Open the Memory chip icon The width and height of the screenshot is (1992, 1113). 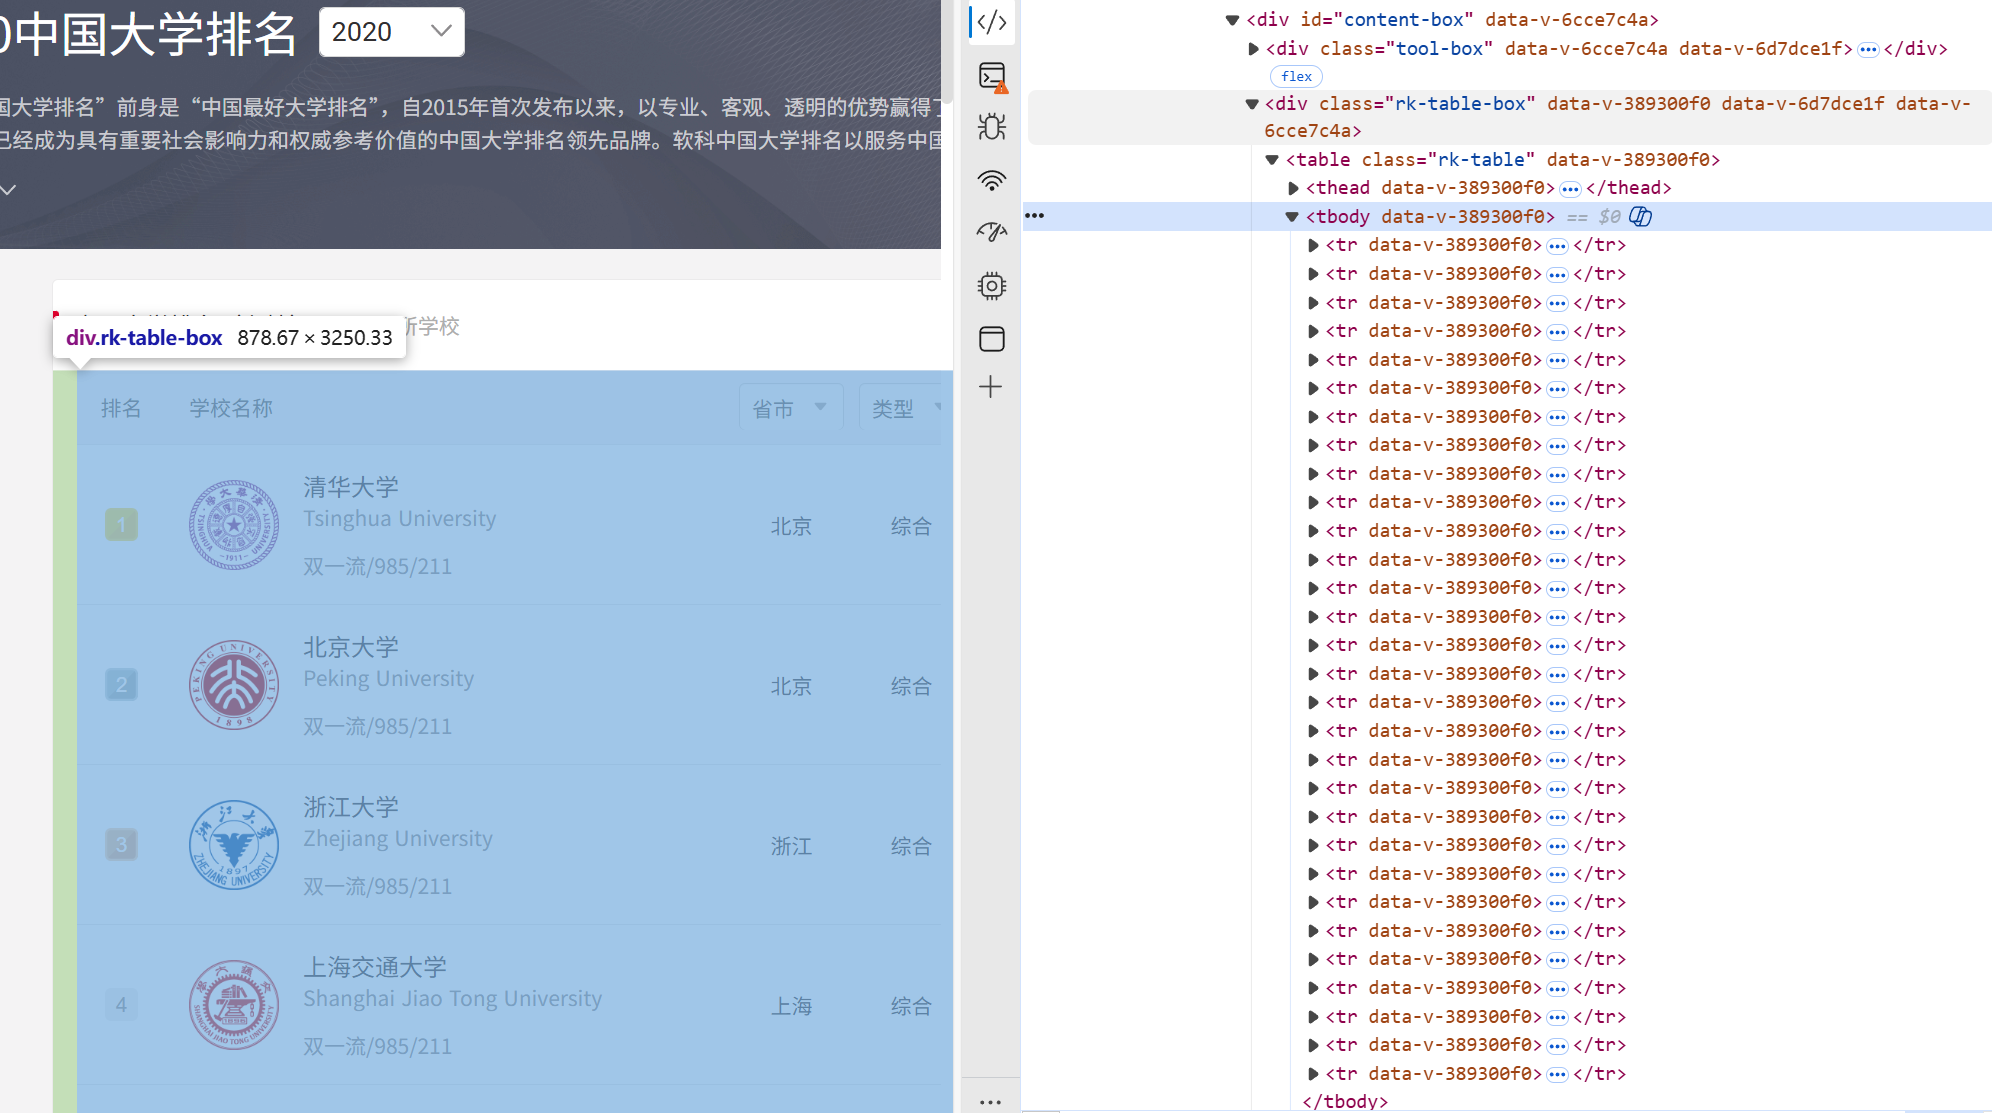991,286
